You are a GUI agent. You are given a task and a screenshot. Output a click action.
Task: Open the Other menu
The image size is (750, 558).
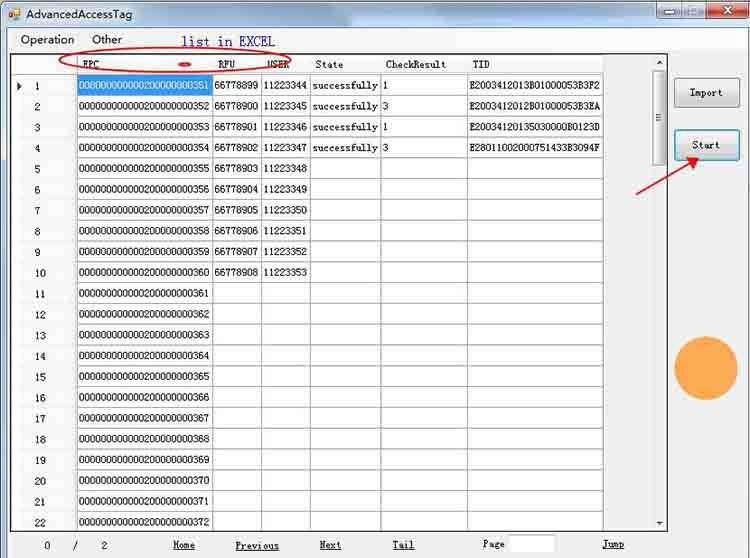(107, 40)
